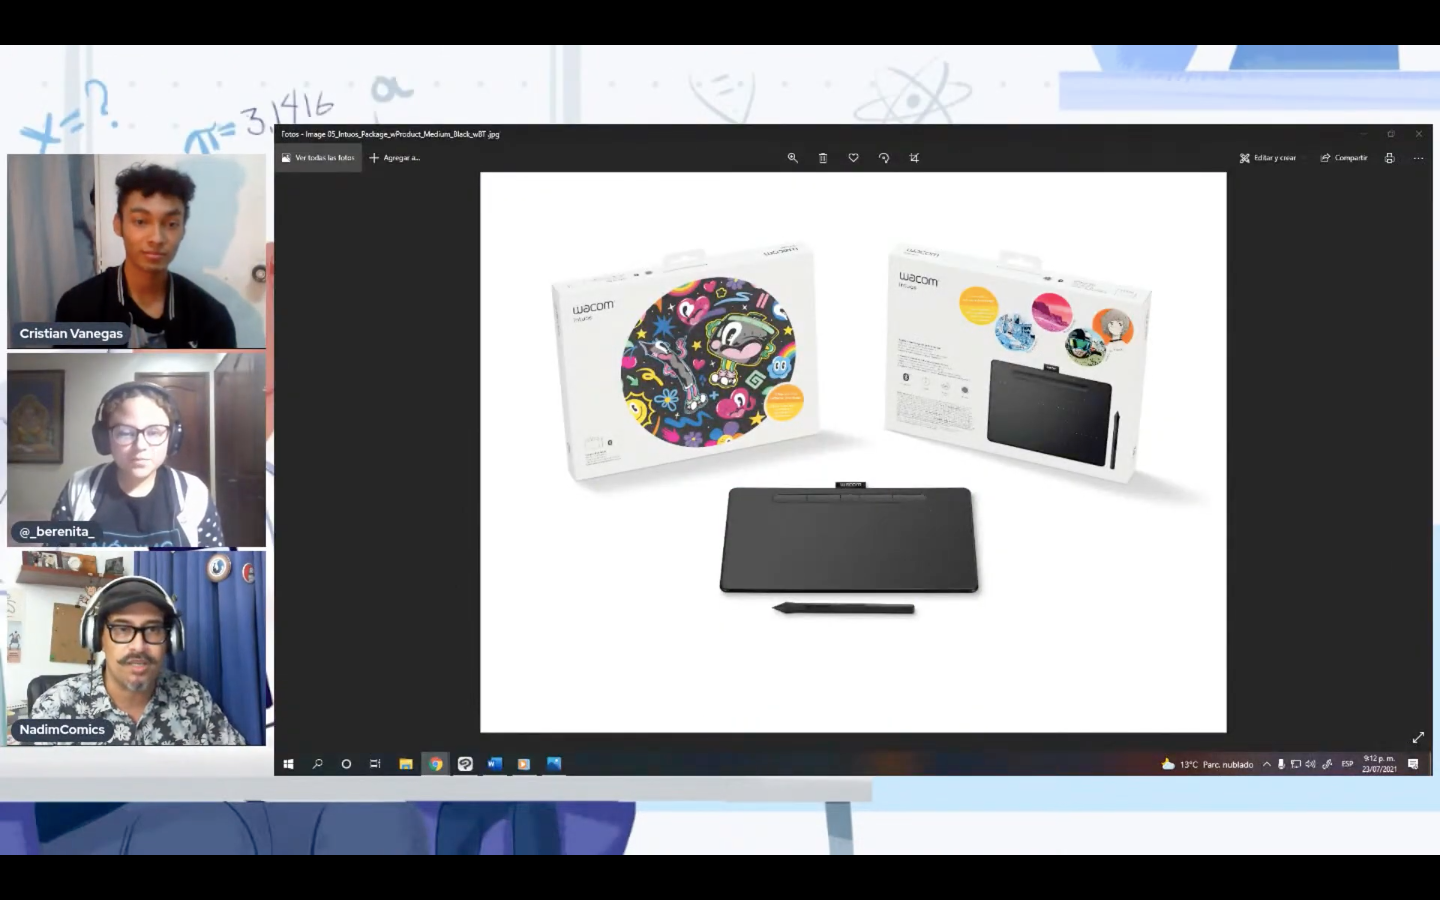Image resolution: width=1440 pixels, height=900 pixels.
Task: Click Agregar a... button
Action: click(395, 158)
